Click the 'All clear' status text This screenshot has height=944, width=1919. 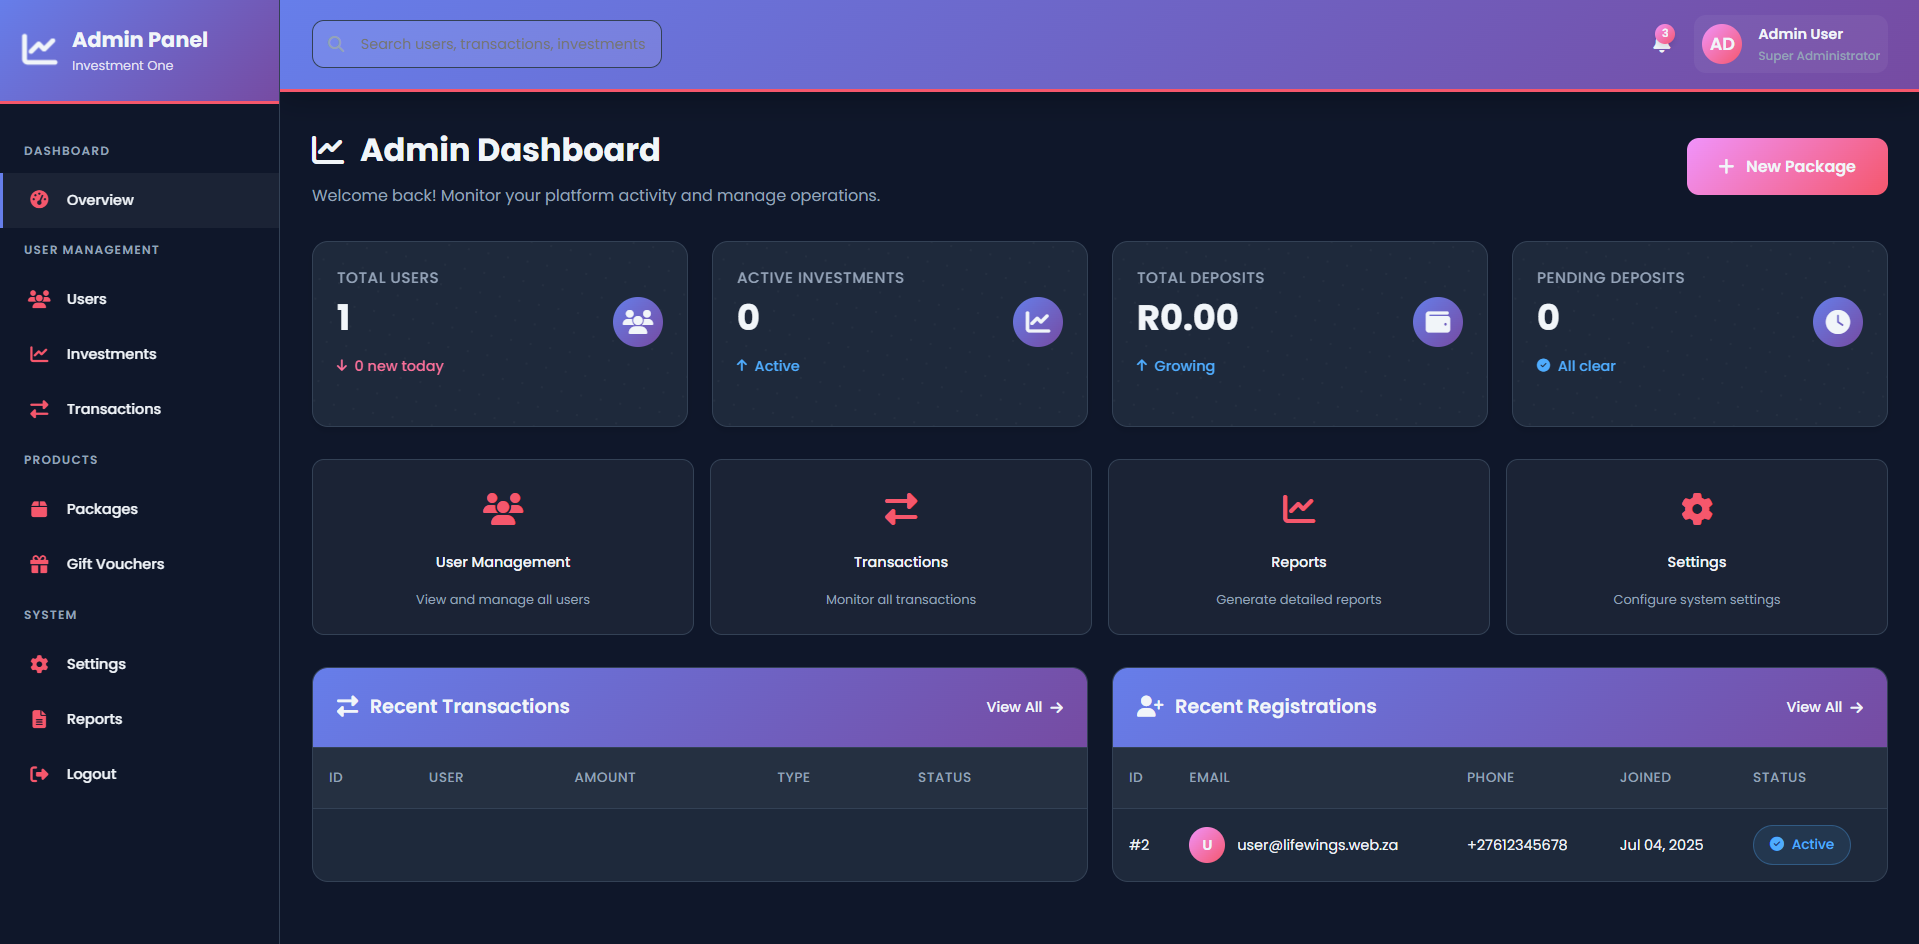click(x=1576, y=366)
